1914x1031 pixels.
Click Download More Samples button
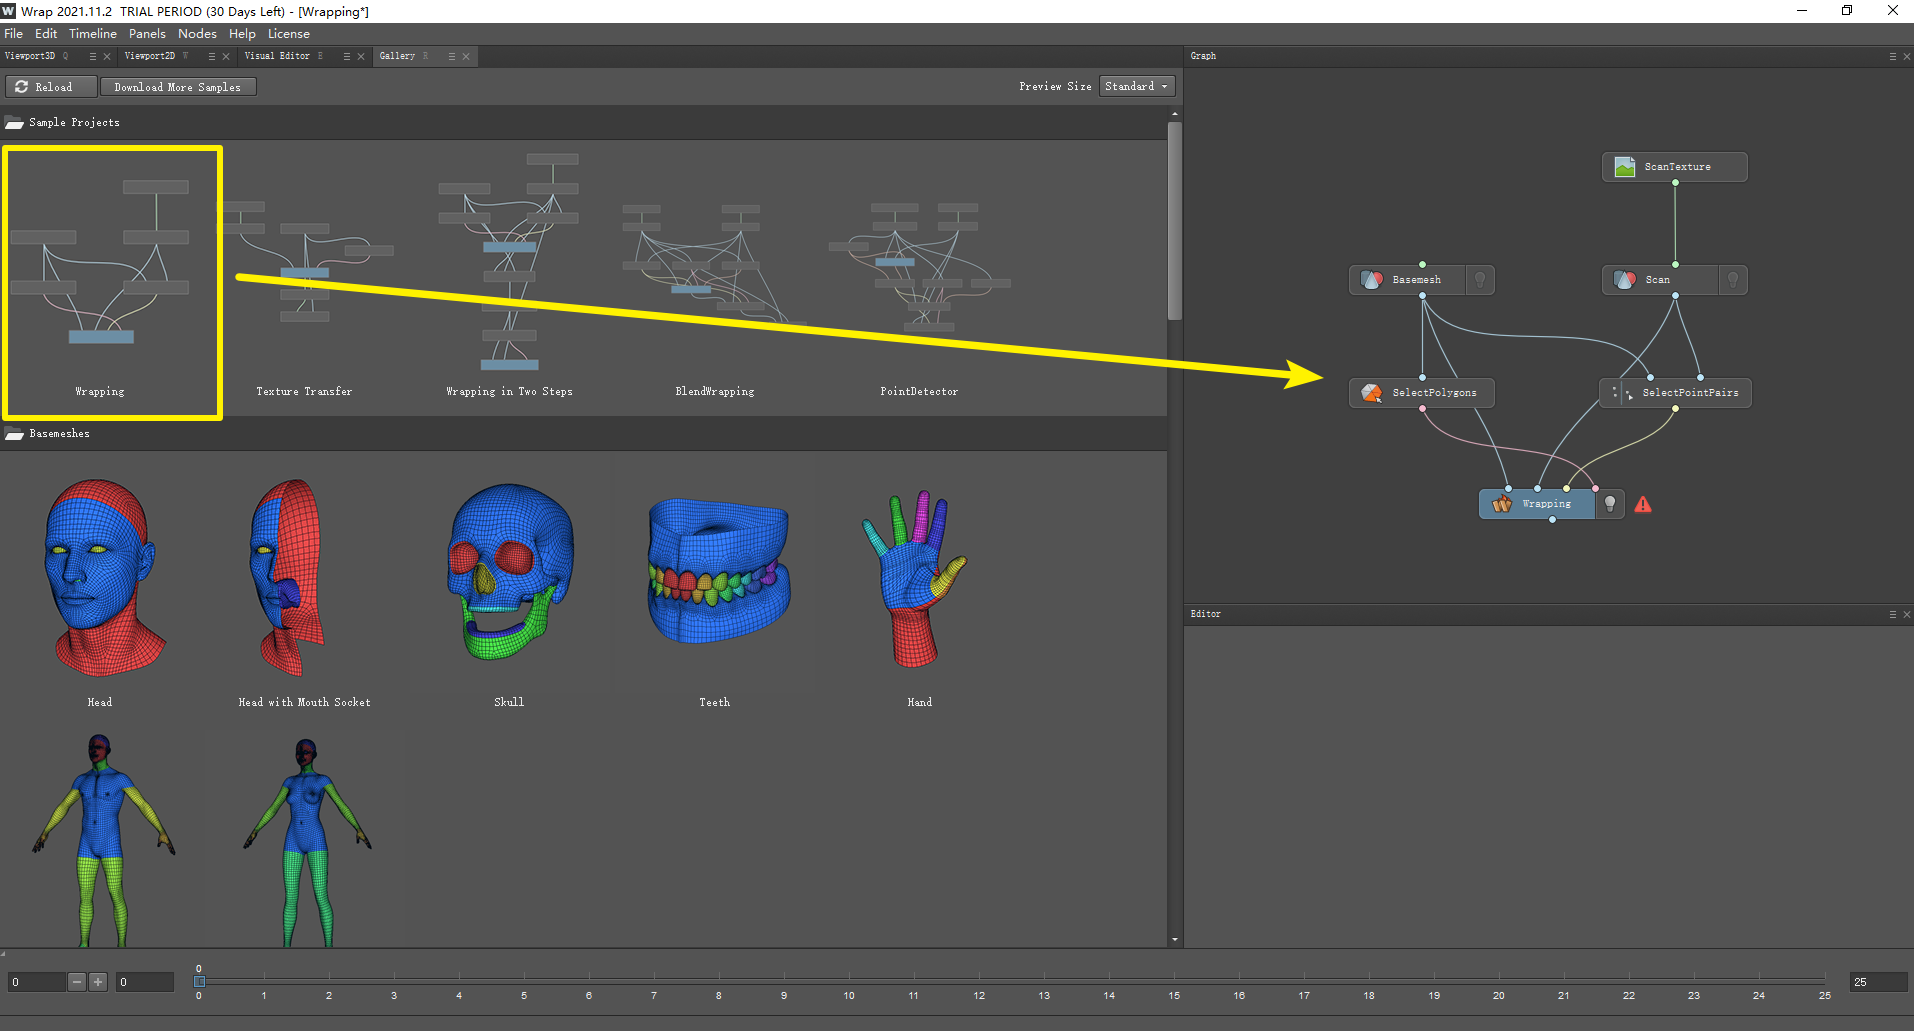178,87
